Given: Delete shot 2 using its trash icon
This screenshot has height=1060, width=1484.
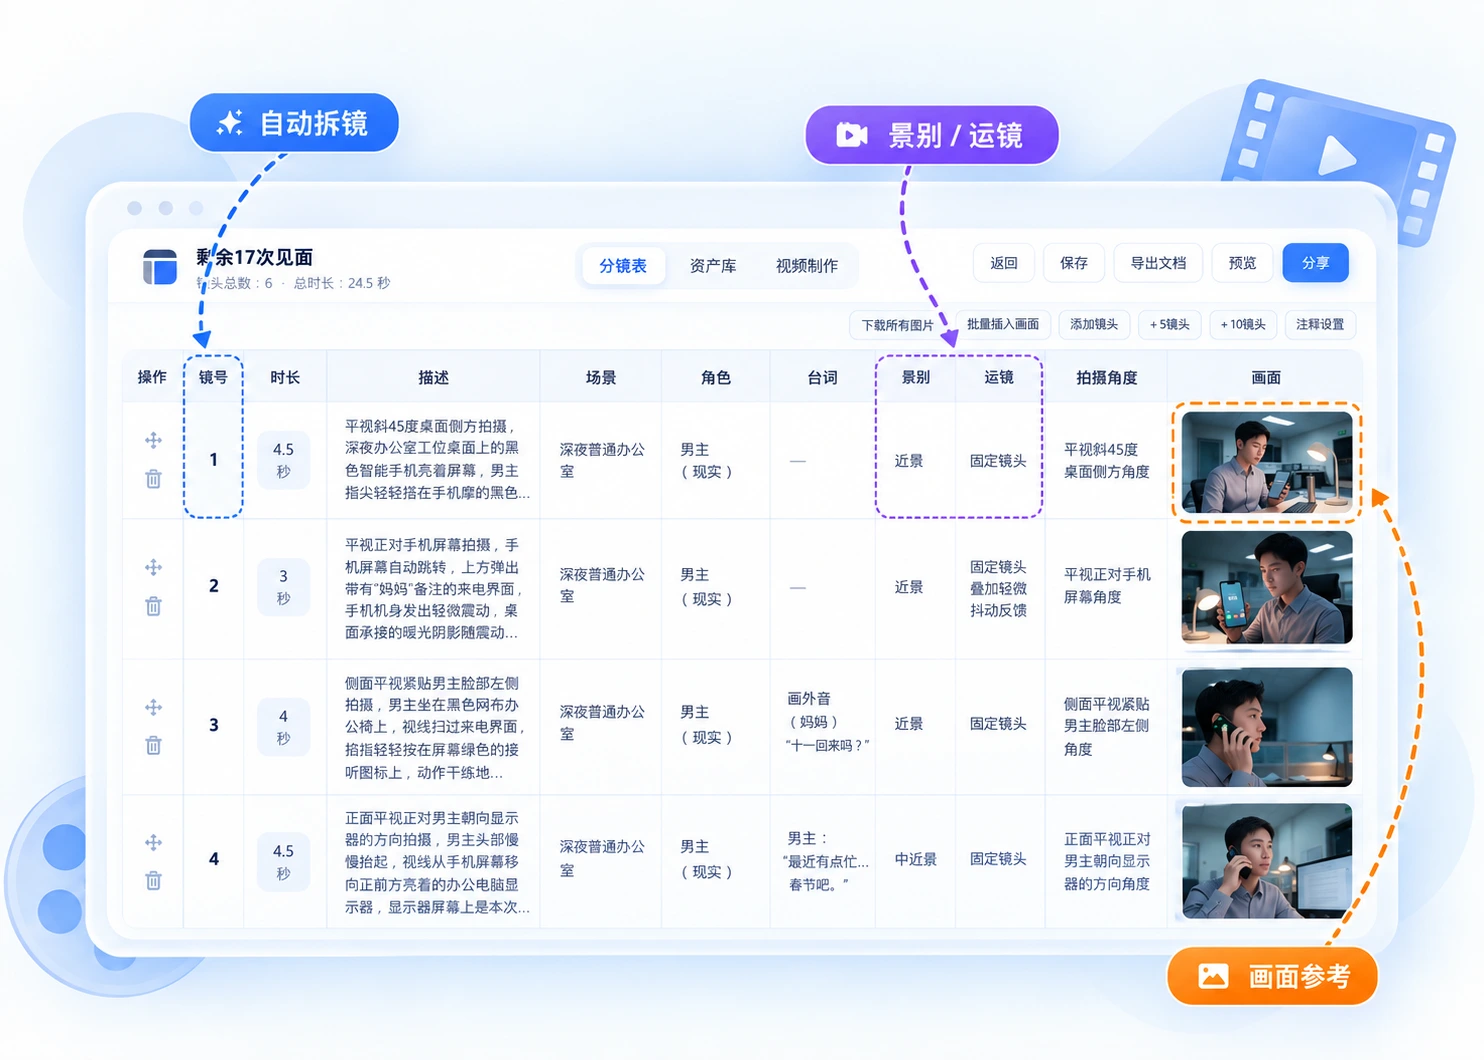Looking at the screenshot, I should [153, 606].
